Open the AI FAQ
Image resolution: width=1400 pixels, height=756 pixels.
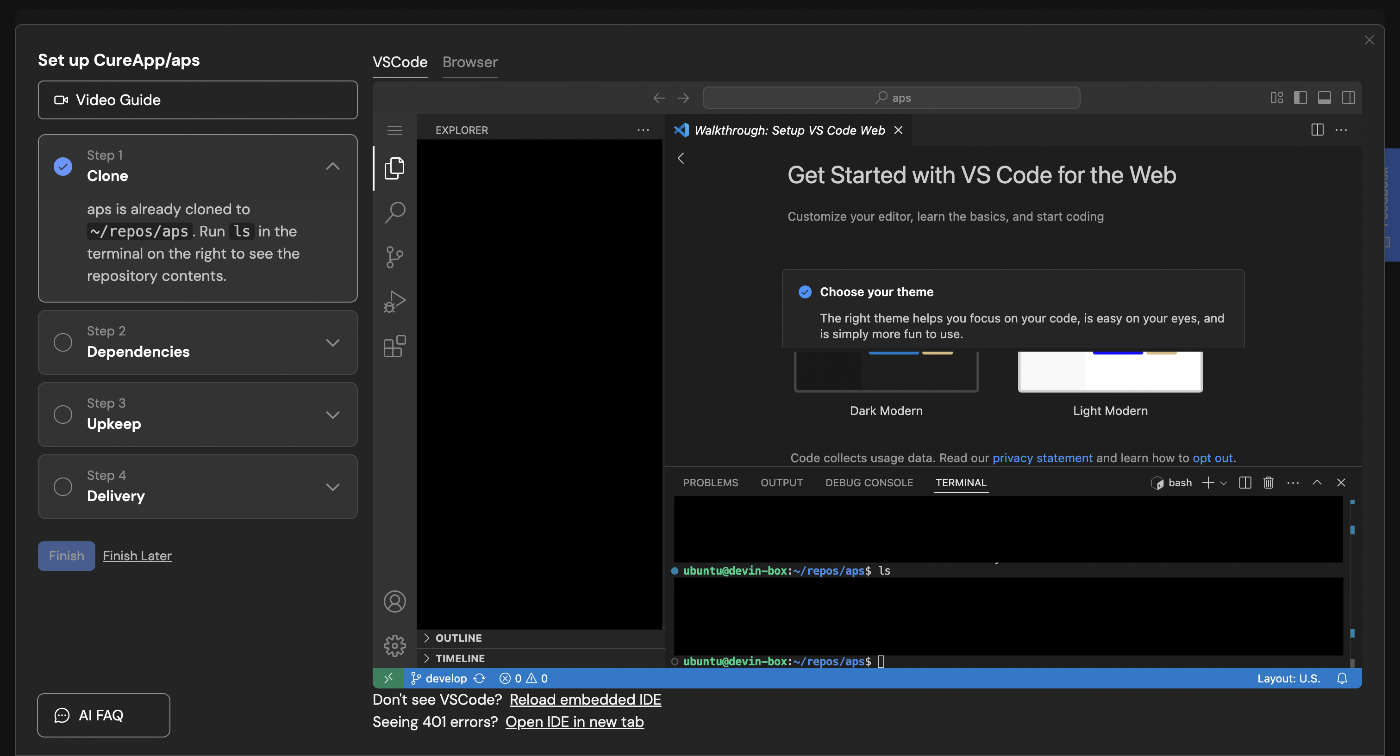104,715
